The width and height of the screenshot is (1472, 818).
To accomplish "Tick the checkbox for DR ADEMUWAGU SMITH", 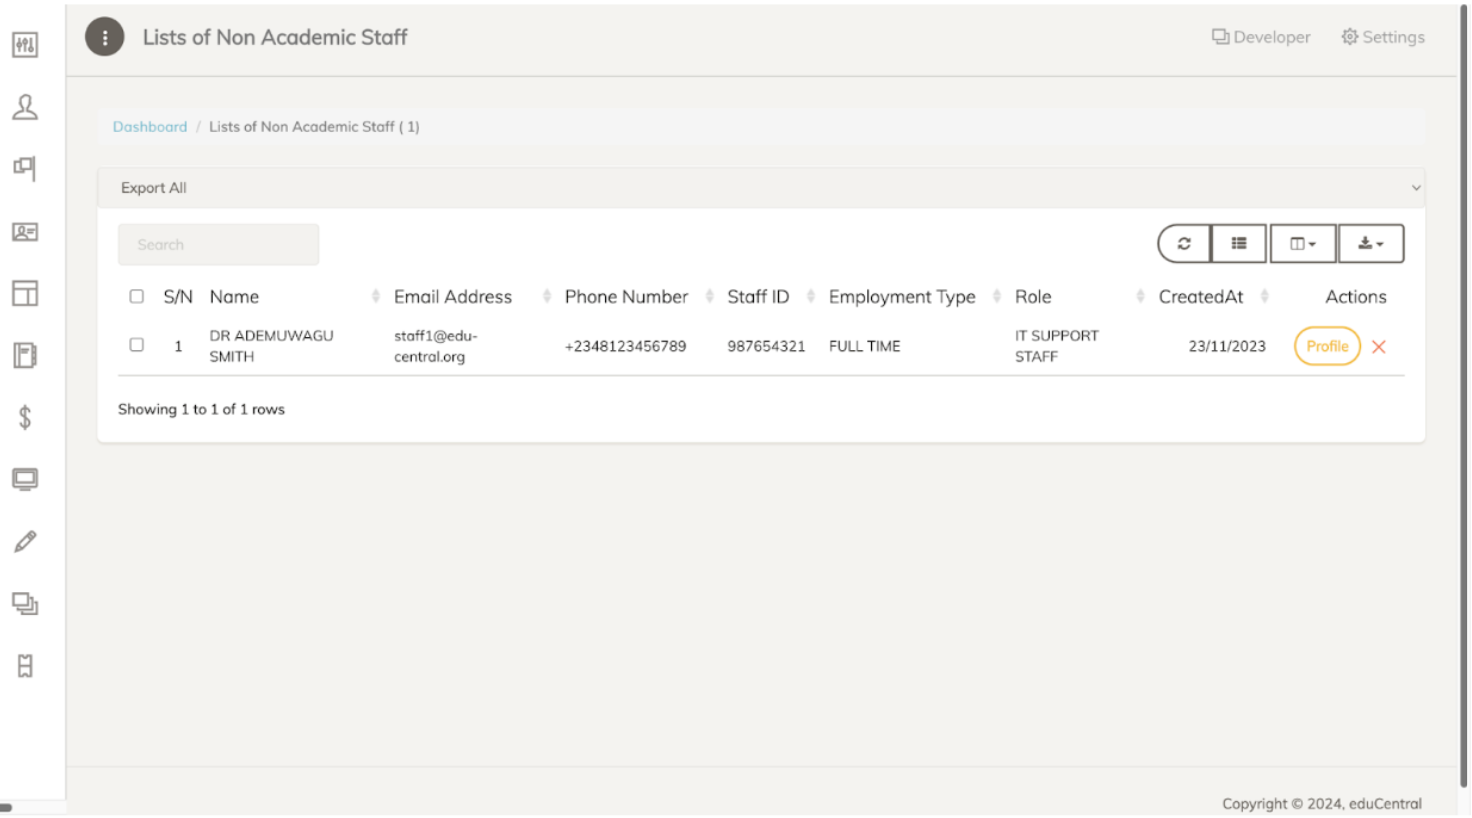I will click(137, 345).
